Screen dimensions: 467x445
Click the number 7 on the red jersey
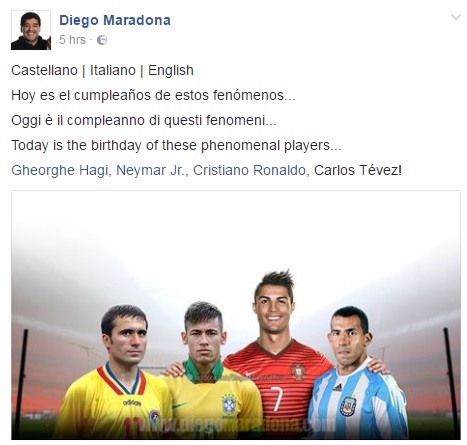click(x=278, y=398)
